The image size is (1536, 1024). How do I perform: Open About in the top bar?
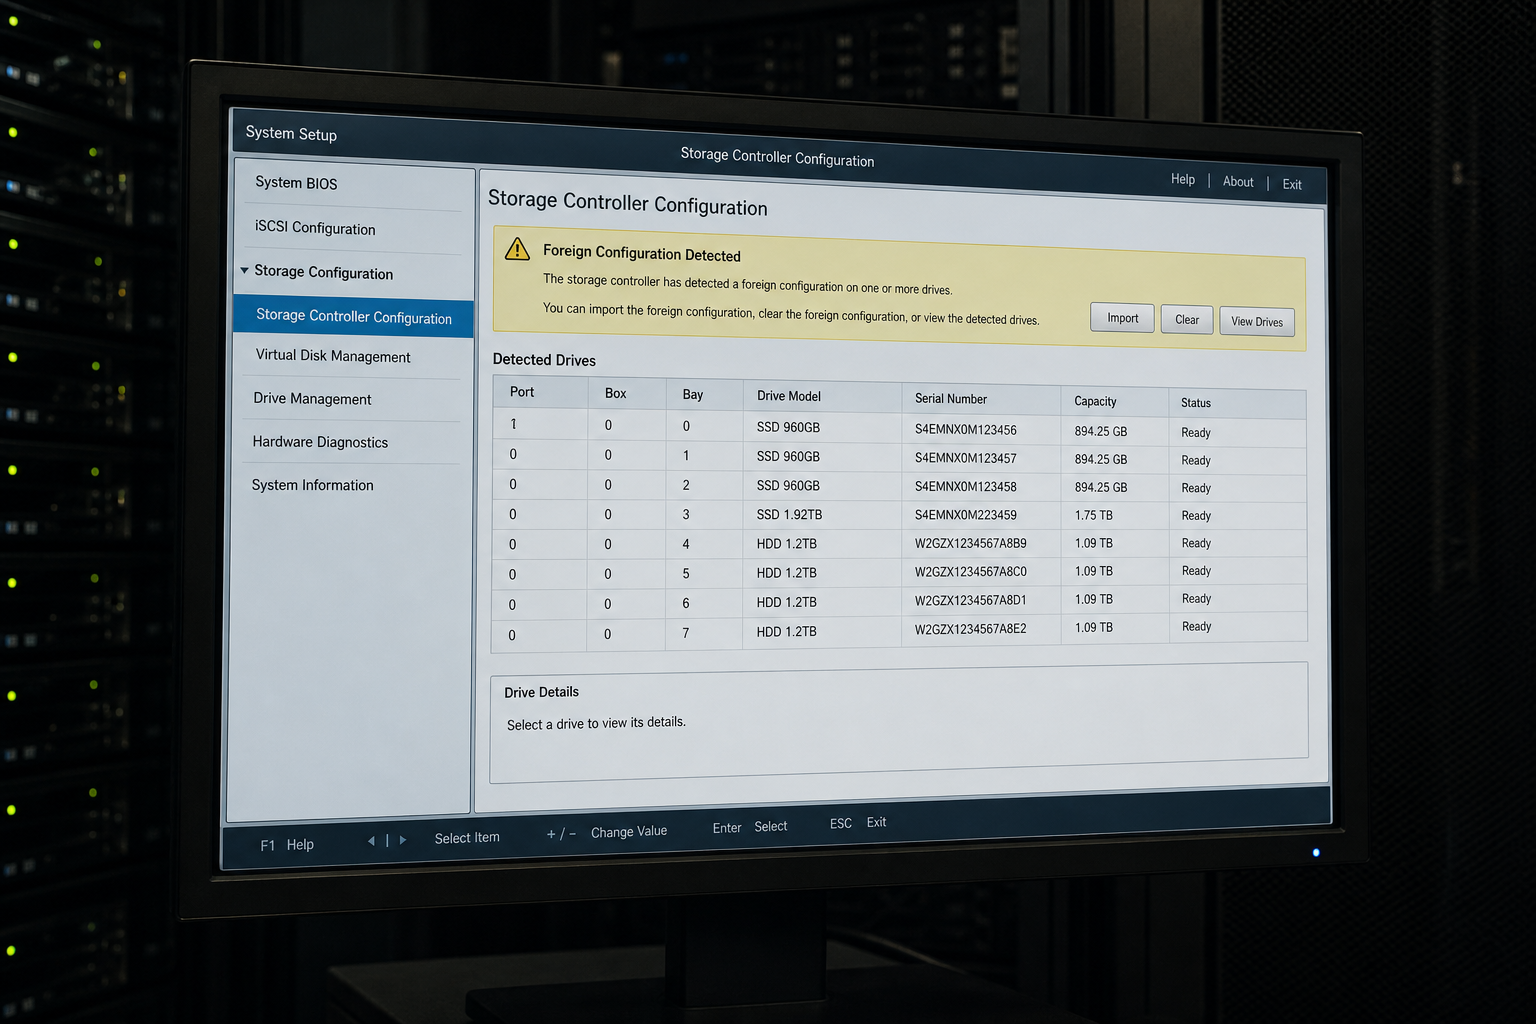point(1238,181)
